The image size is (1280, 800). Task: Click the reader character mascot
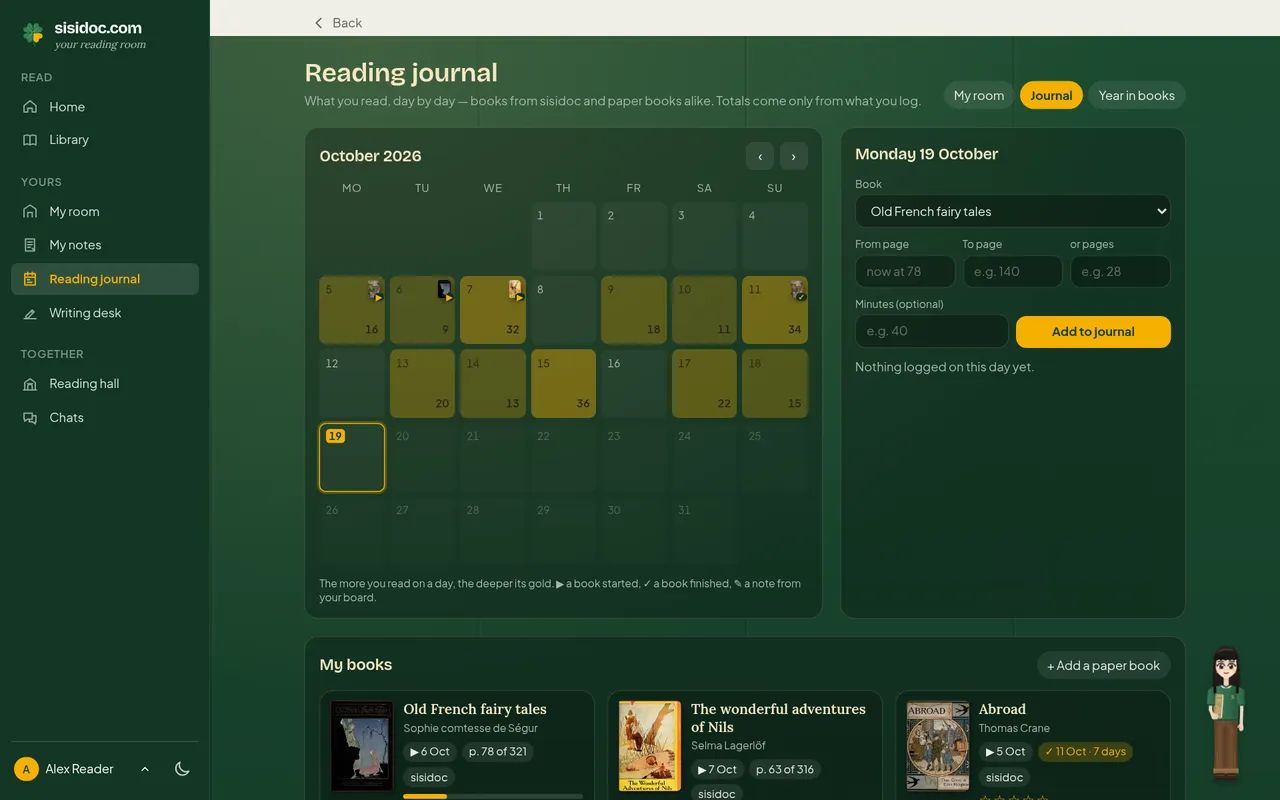(x=1226, y=713)
